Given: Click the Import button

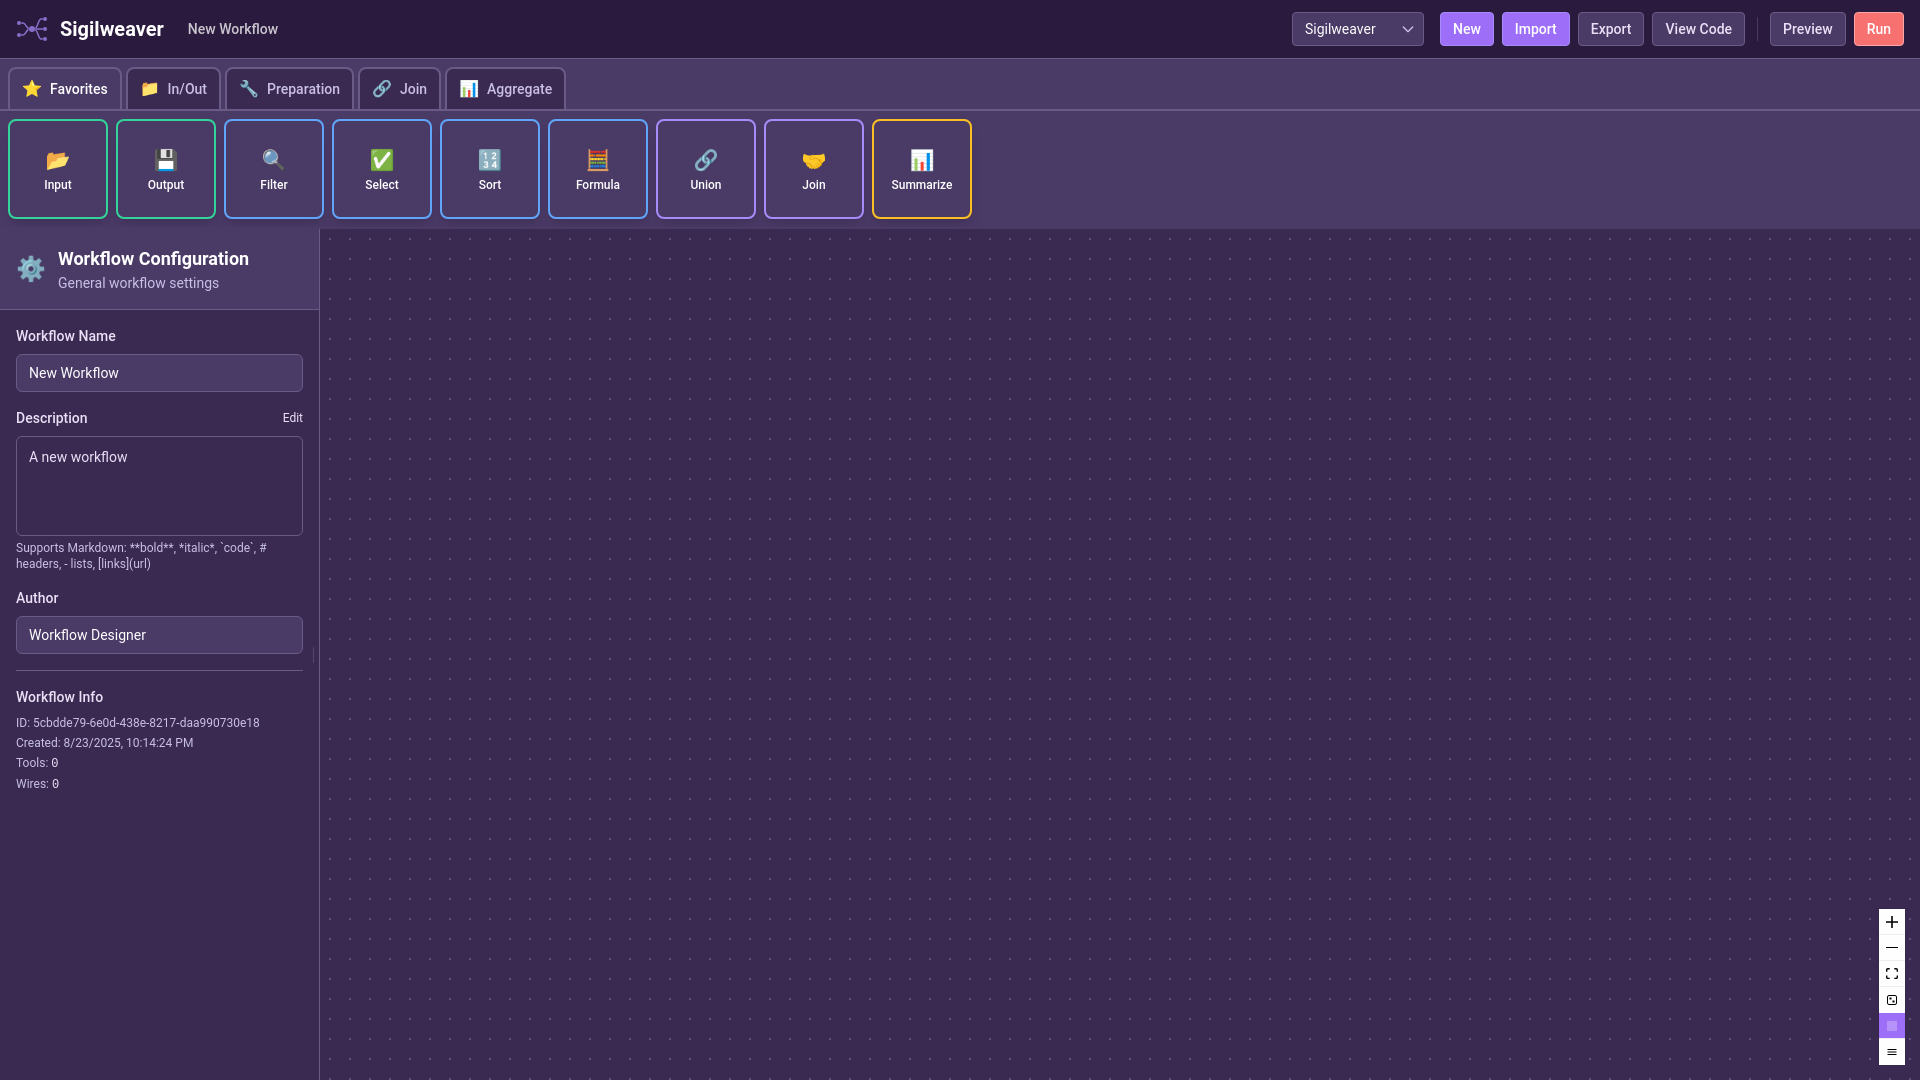Looking at the screenshot, I should tap(1535, 29).
